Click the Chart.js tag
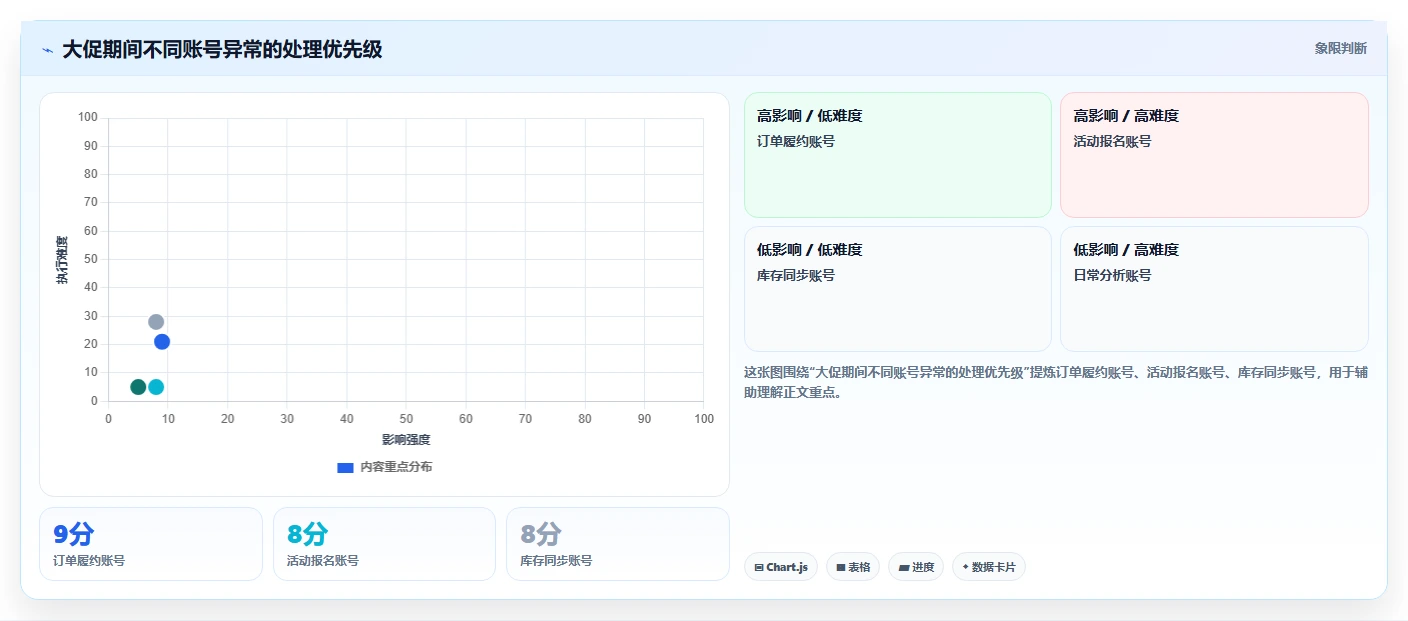The image size is (1408, 621). pyautogui.click(x=781, y=567)
